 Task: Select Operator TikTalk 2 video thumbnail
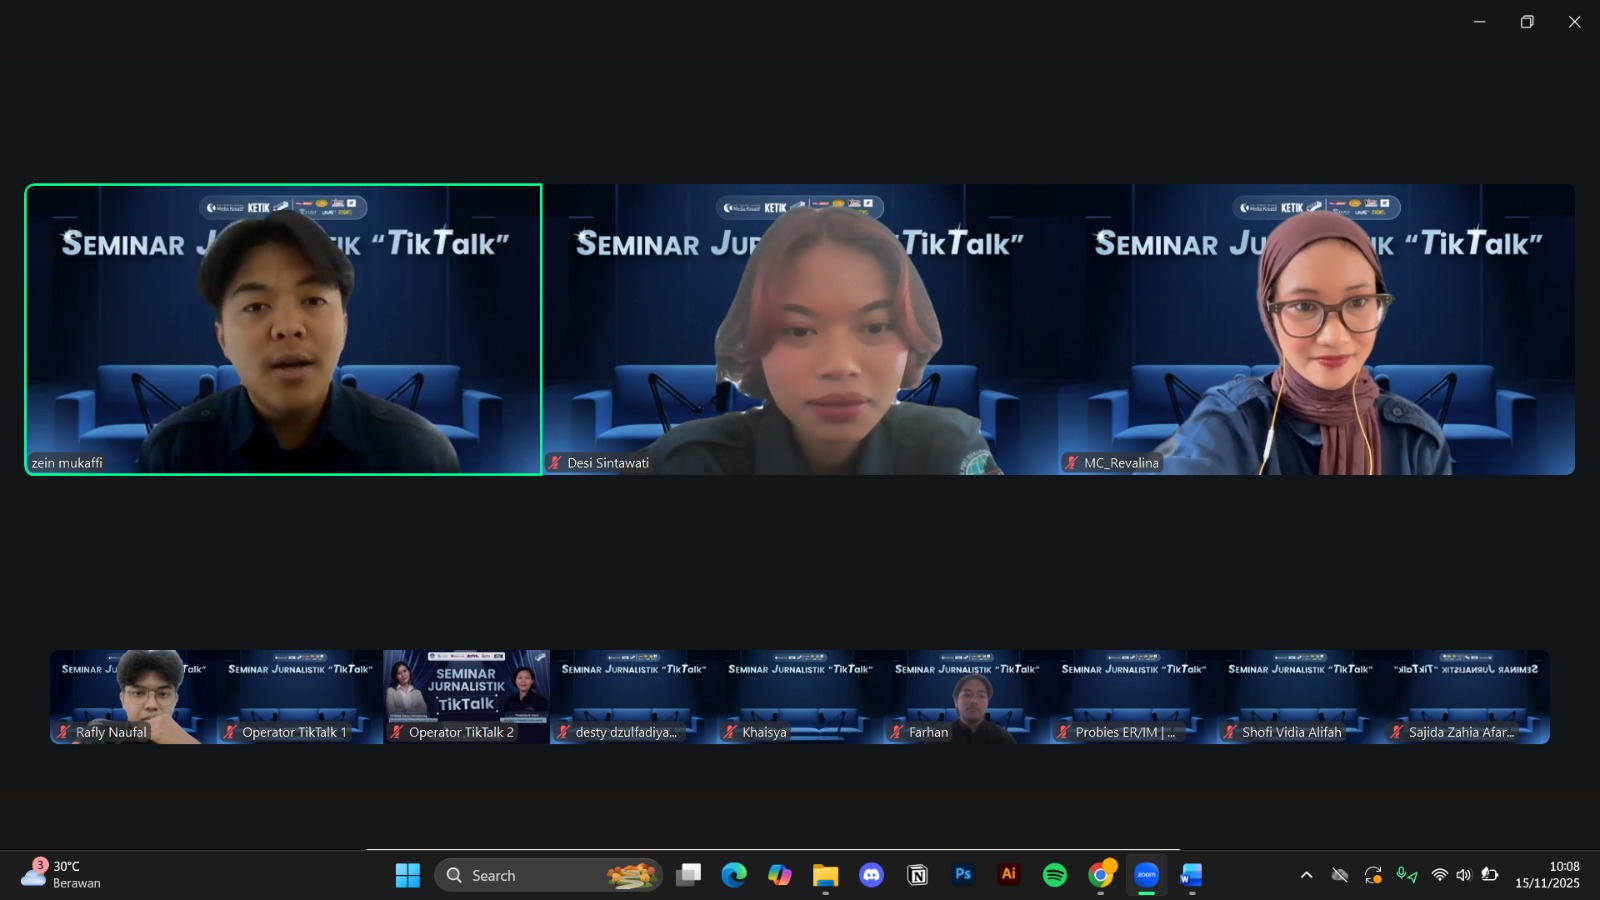[x=466, y=696]
